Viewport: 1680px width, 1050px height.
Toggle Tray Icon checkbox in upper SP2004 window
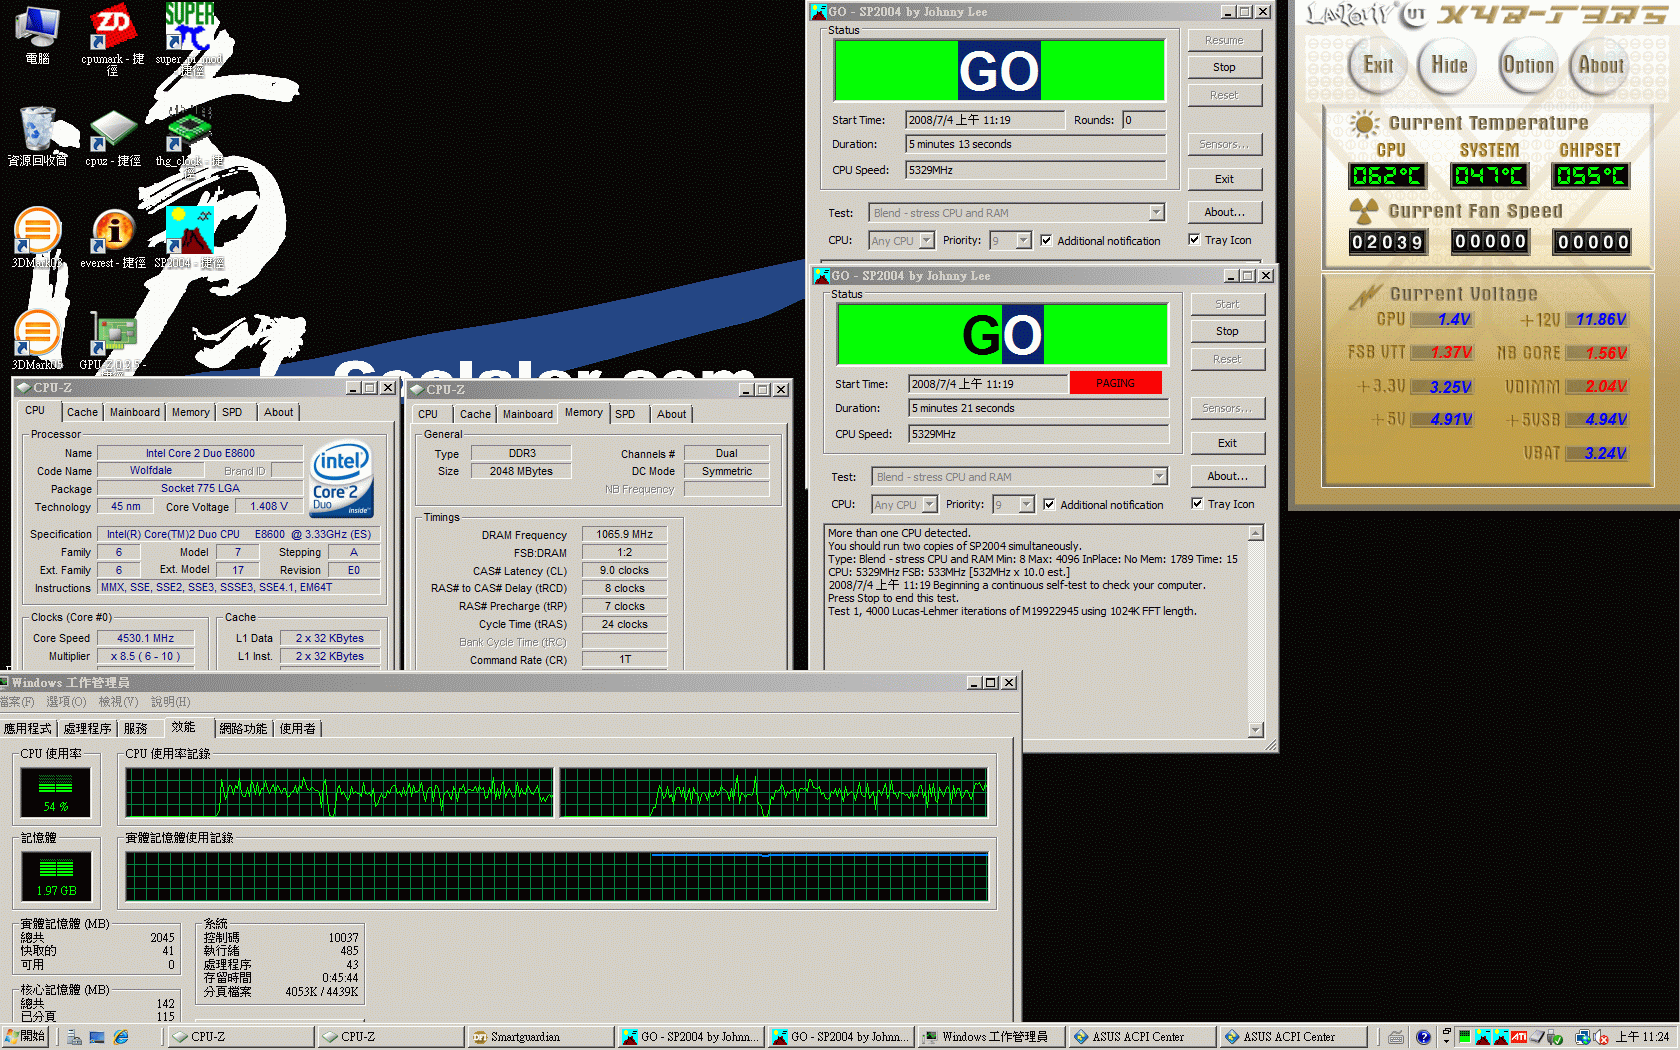1194,240
